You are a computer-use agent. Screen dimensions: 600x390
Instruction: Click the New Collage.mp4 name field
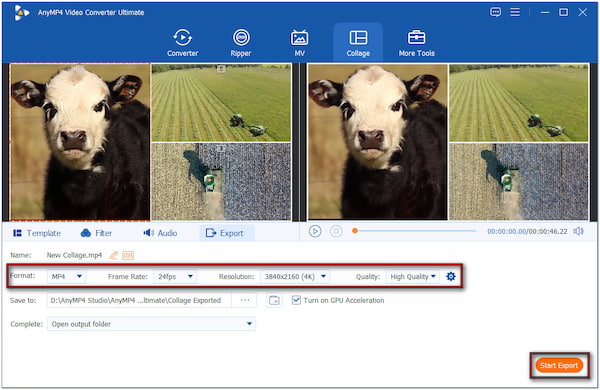(x=75, y=255)
